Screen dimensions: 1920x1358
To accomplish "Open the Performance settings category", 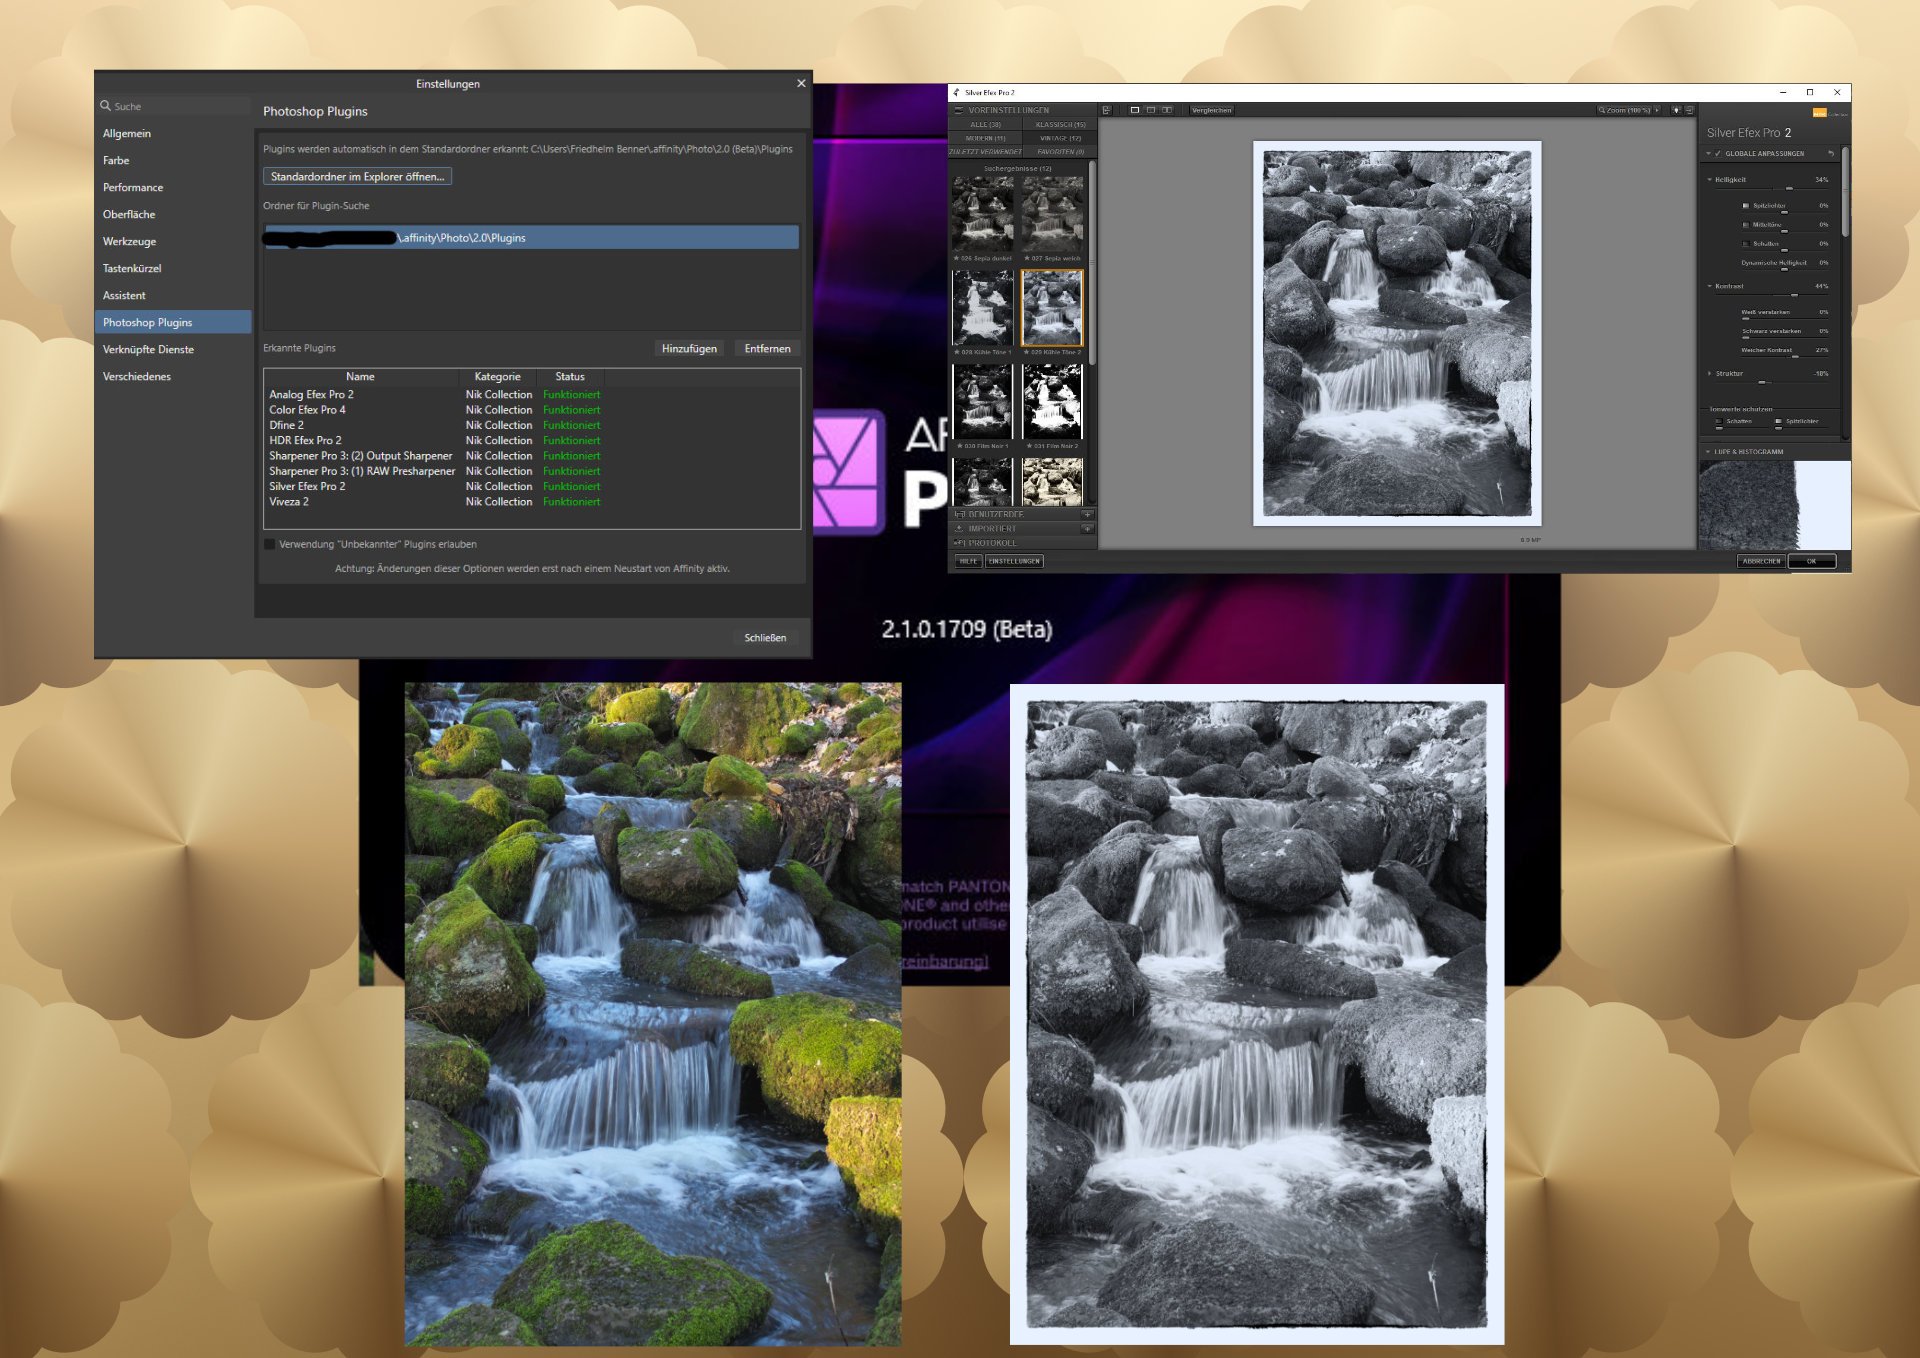I will 174,187.
